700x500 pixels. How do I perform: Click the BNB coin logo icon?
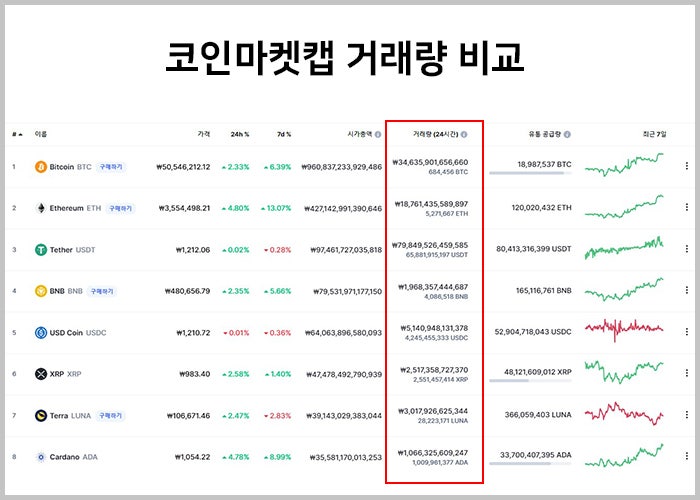coord(41,291)
